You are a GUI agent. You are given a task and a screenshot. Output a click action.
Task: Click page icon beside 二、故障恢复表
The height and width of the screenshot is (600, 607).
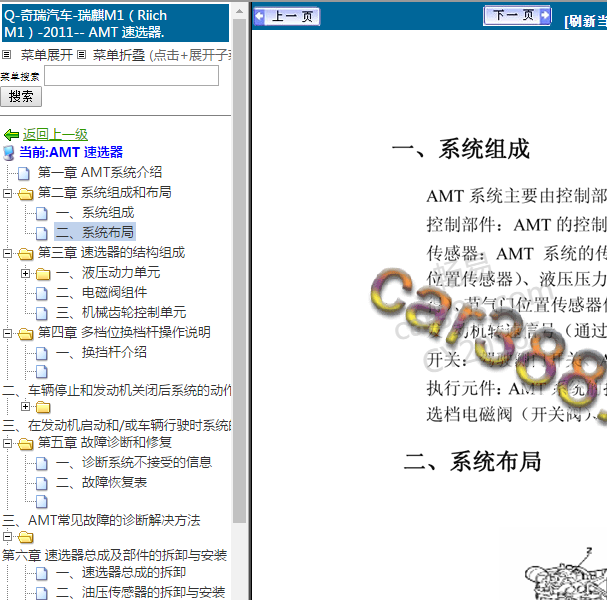tap(42, 483)
